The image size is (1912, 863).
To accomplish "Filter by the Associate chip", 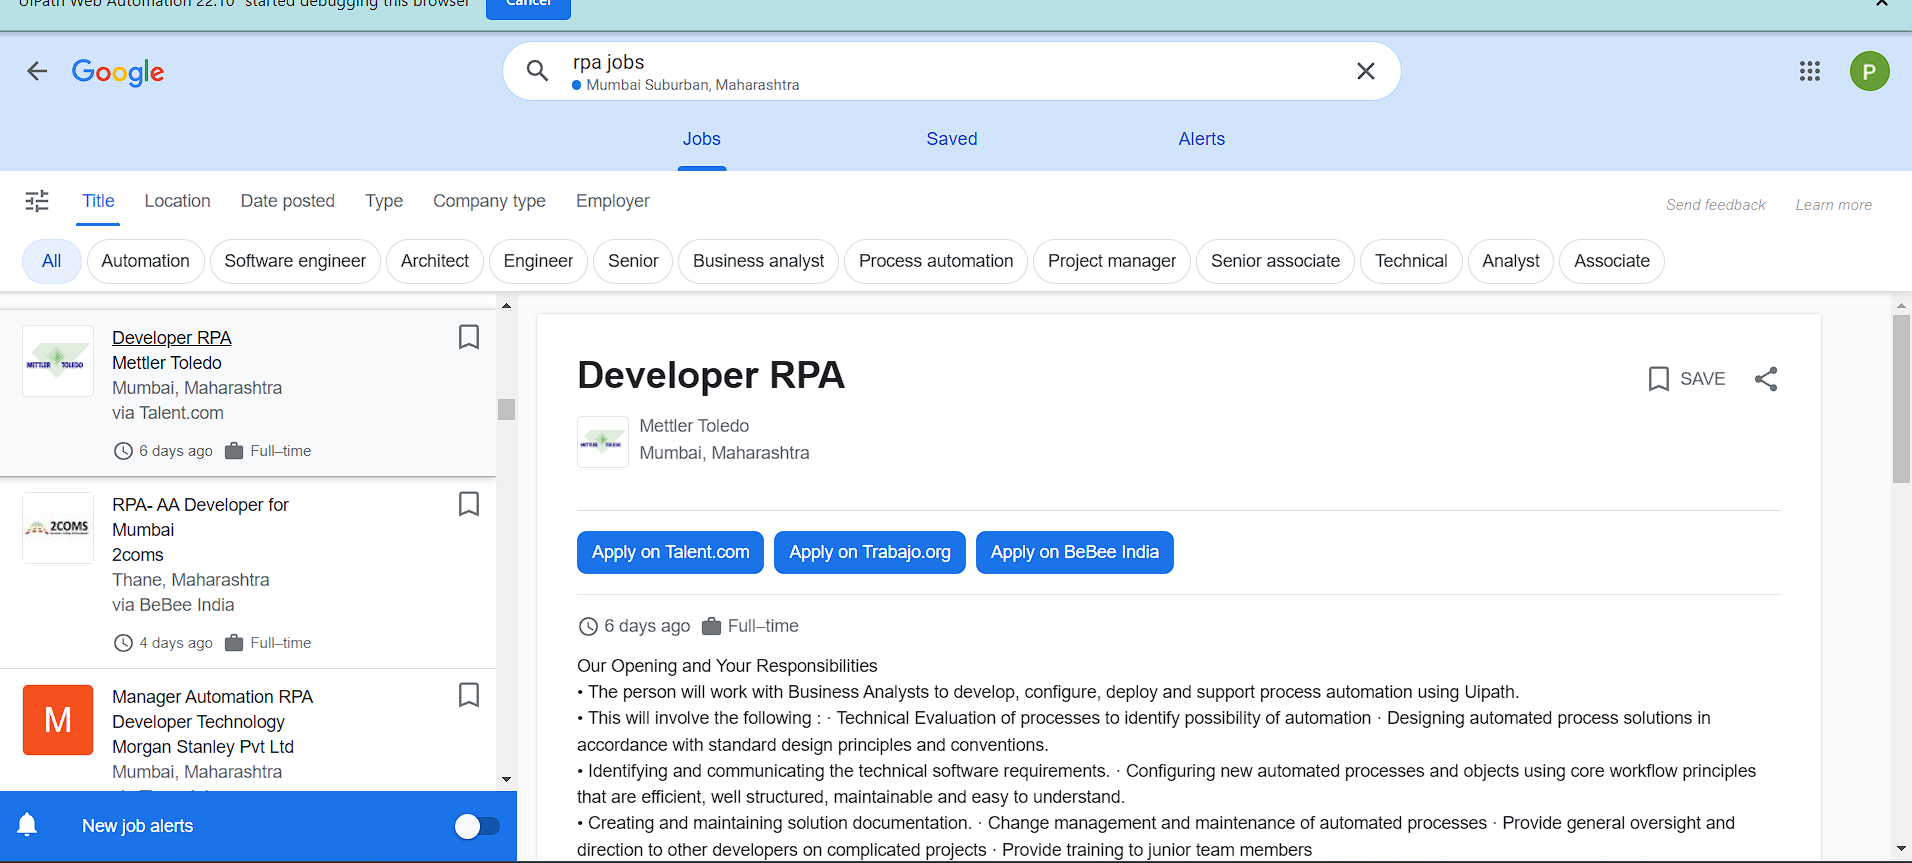I will (x=1612, y=261).
